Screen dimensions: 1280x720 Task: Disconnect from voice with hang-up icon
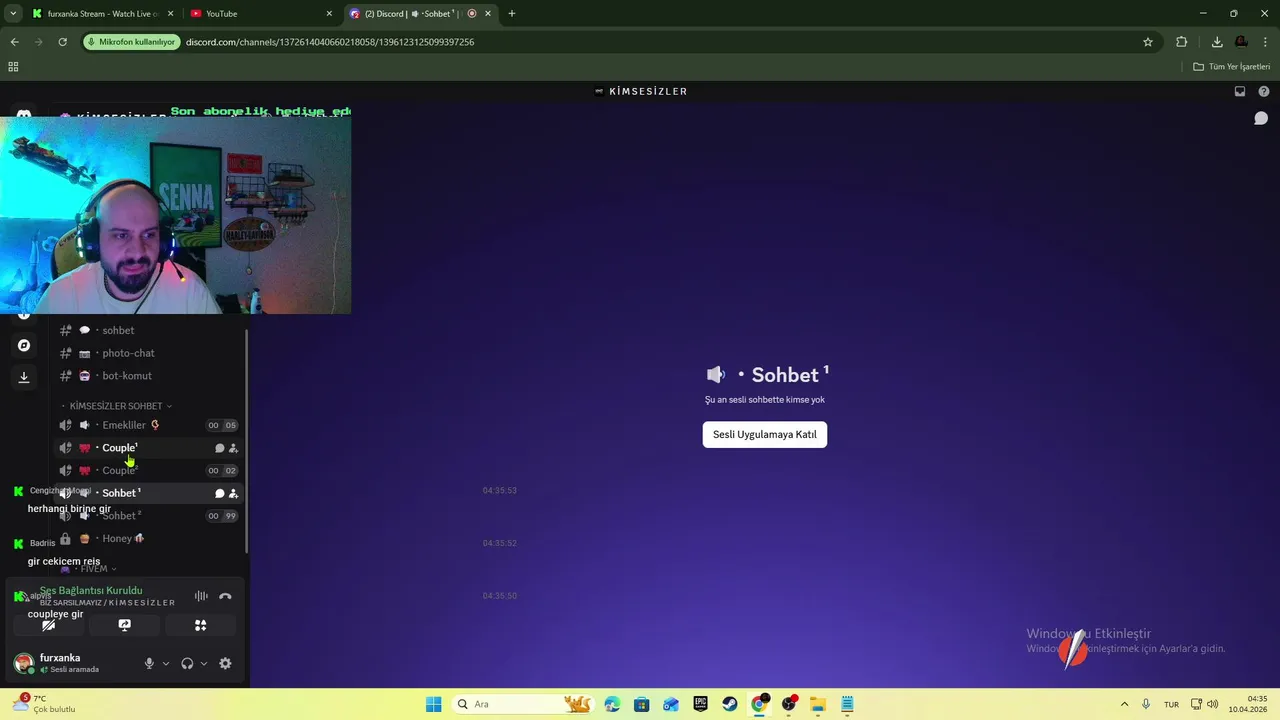pyautogui.click(x=225, y=596)
